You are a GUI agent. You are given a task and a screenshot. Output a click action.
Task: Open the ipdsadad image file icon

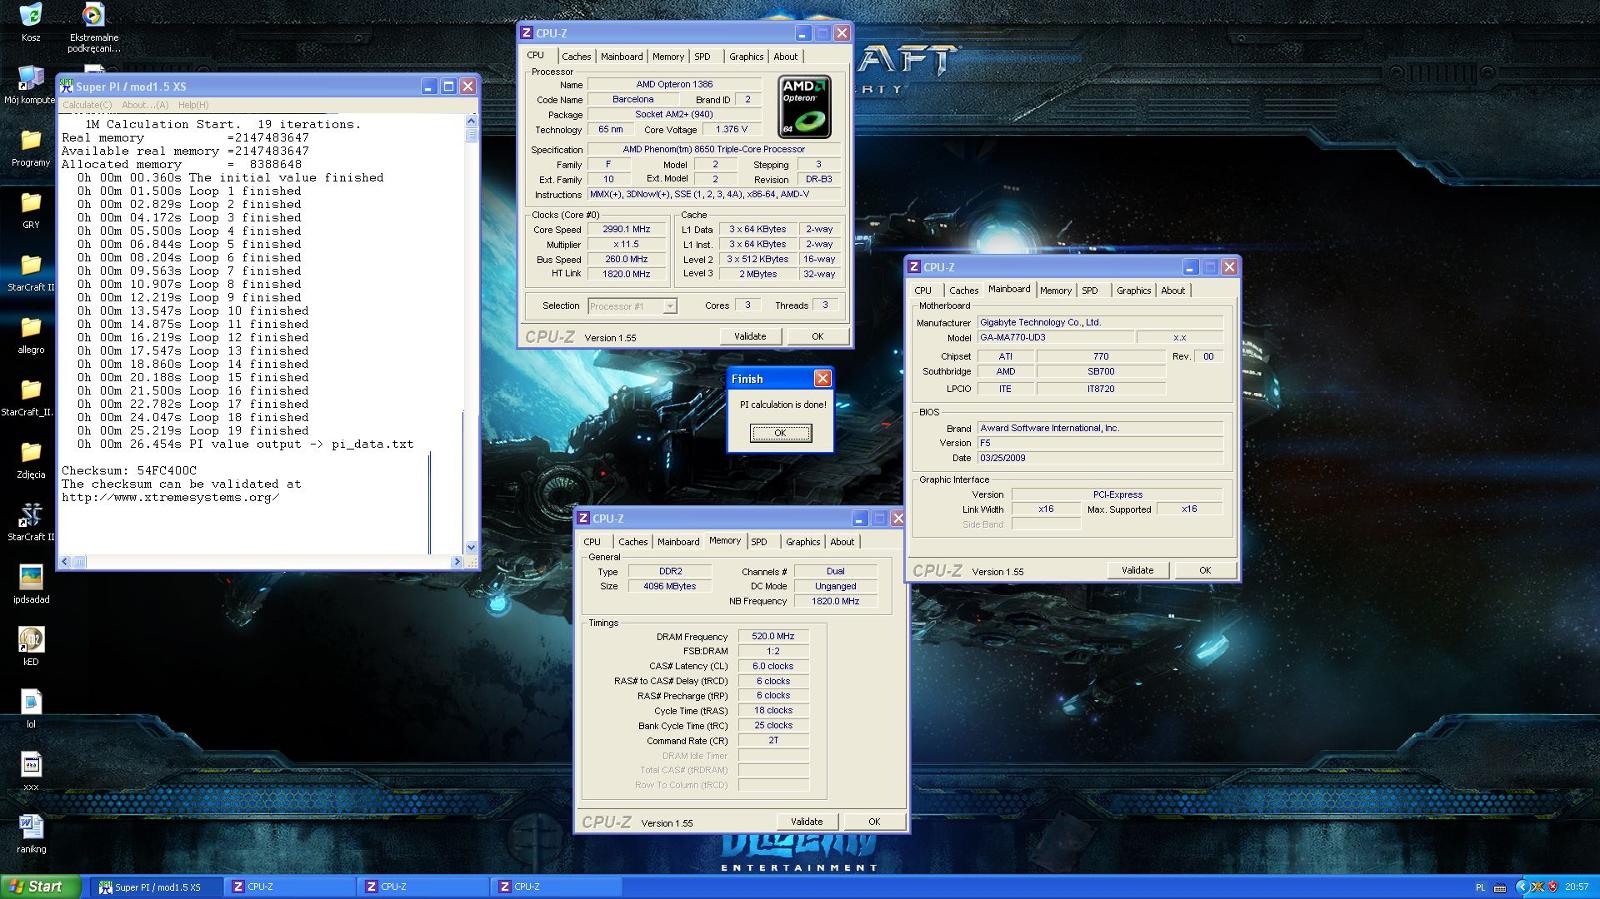coord(31,578)
